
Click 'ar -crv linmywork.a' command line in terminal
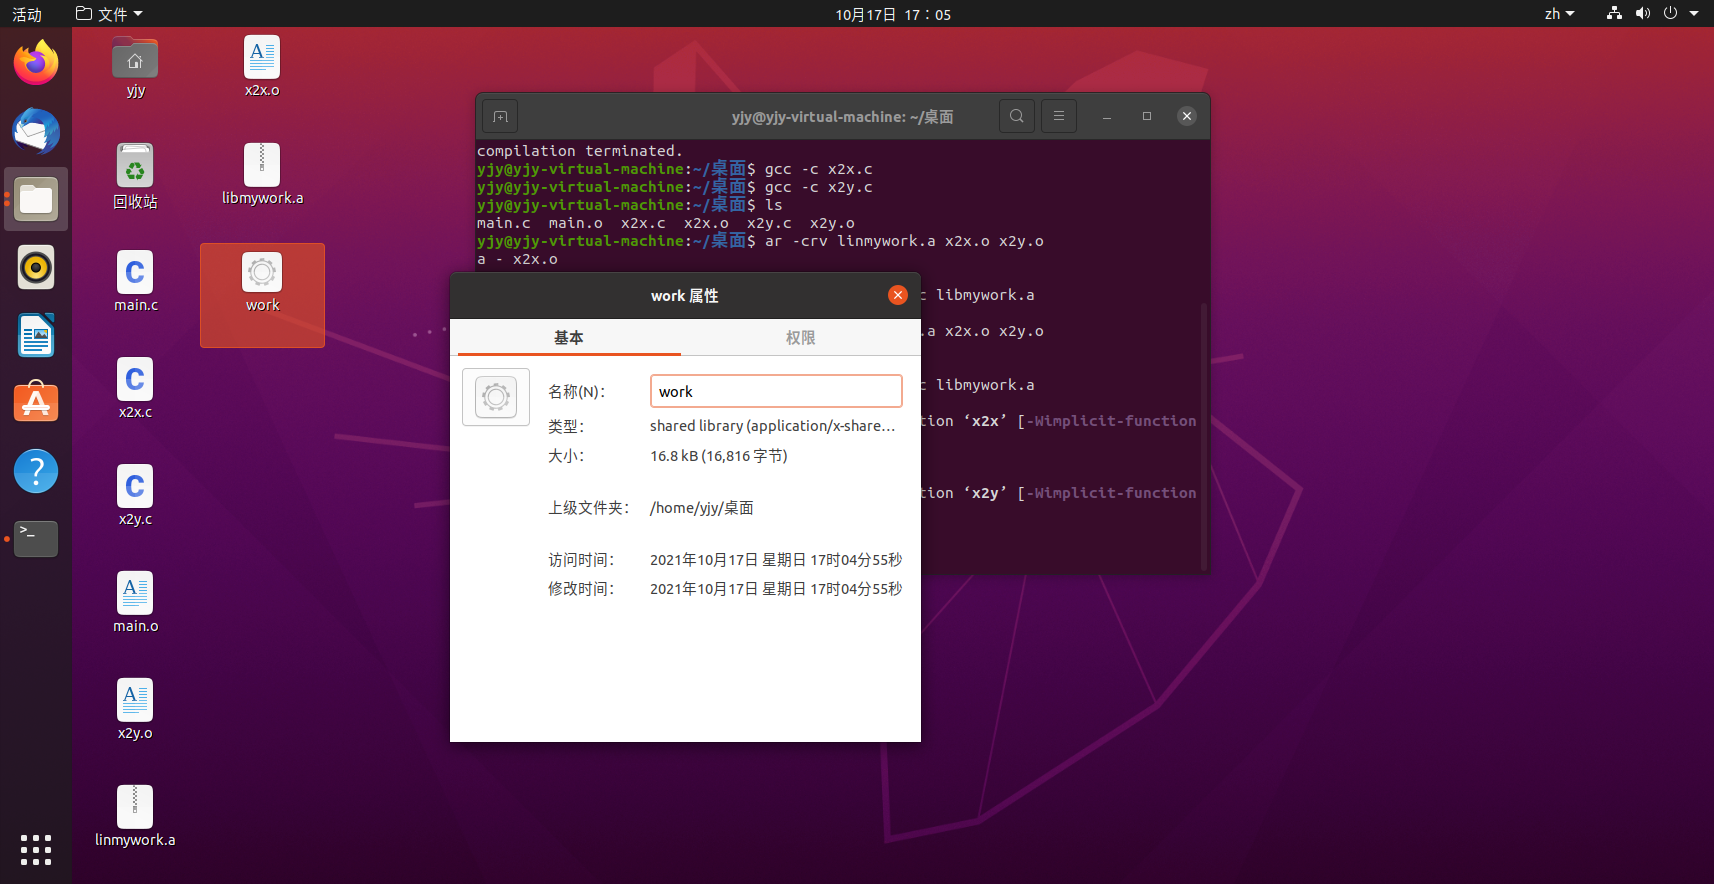(760, 241)
